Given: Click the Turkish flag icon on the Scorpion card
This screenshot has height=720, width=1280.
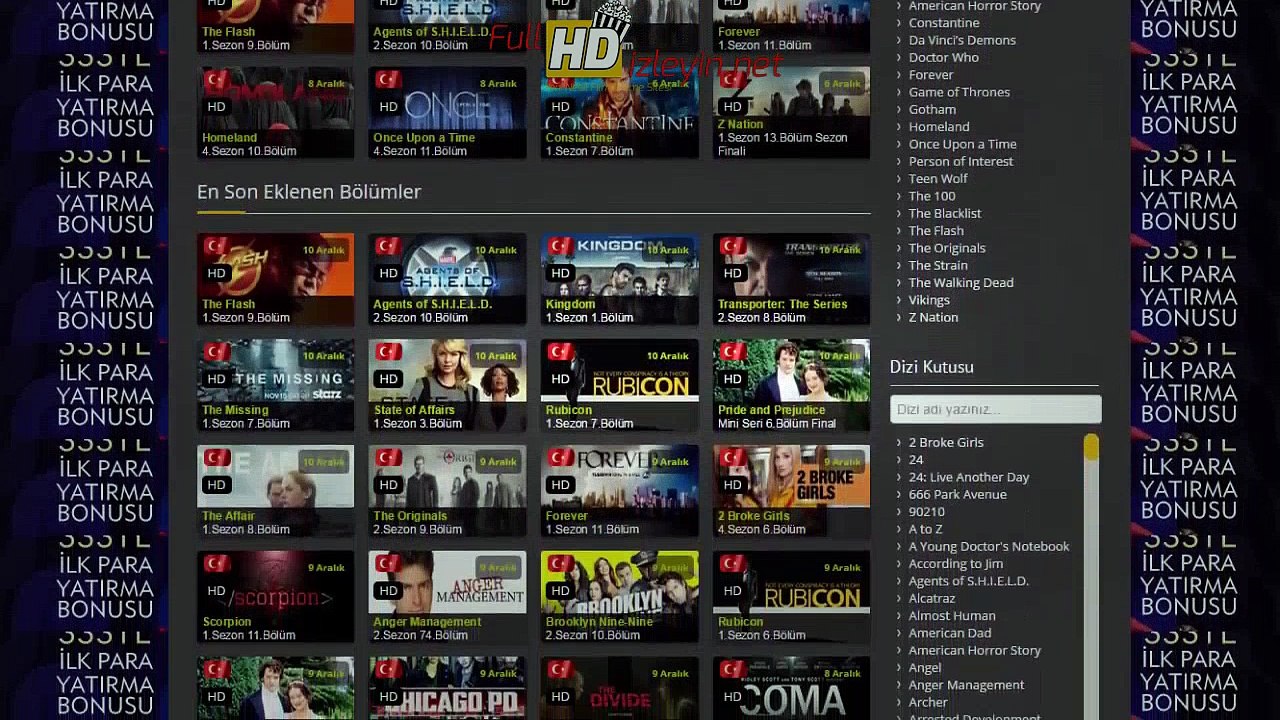Looking at the screenshot, I should point(216,564).
